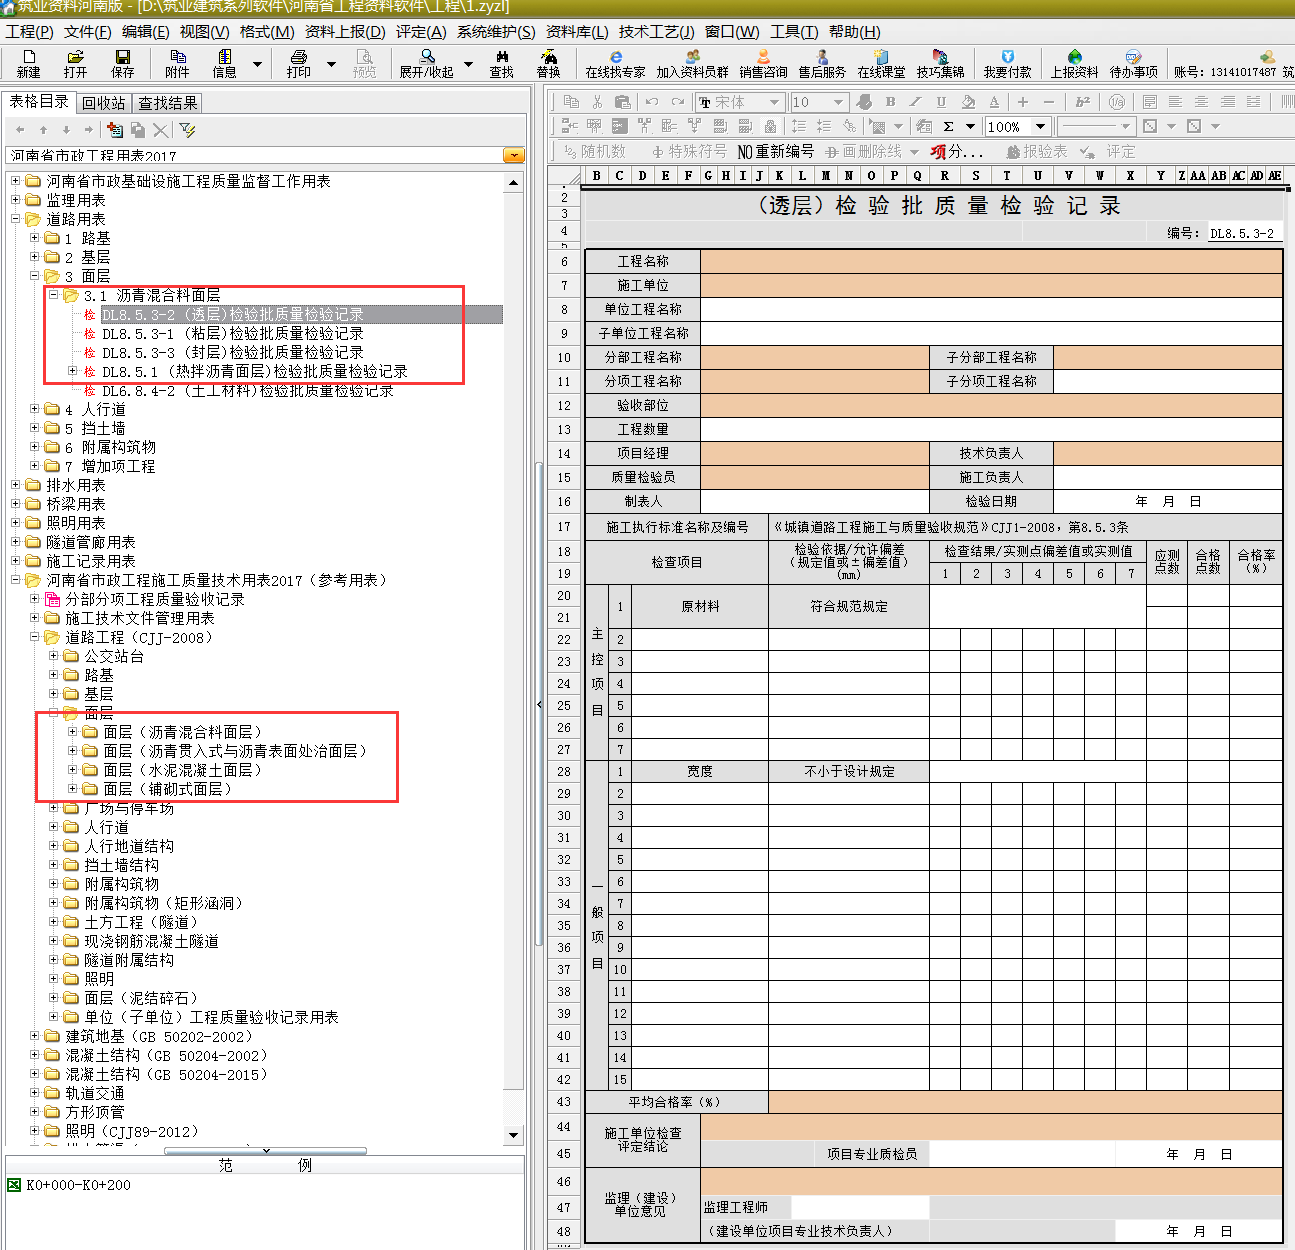Toggle italic formatting

(915, 101)
